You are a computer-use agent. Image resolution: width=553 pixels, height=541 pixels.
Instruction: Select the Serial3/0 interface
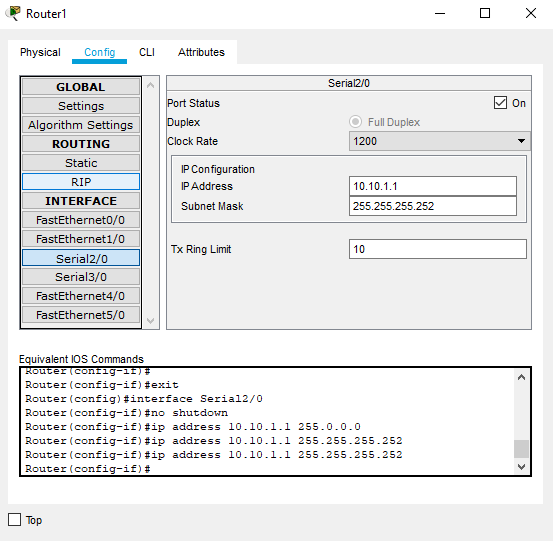[81, 277]
